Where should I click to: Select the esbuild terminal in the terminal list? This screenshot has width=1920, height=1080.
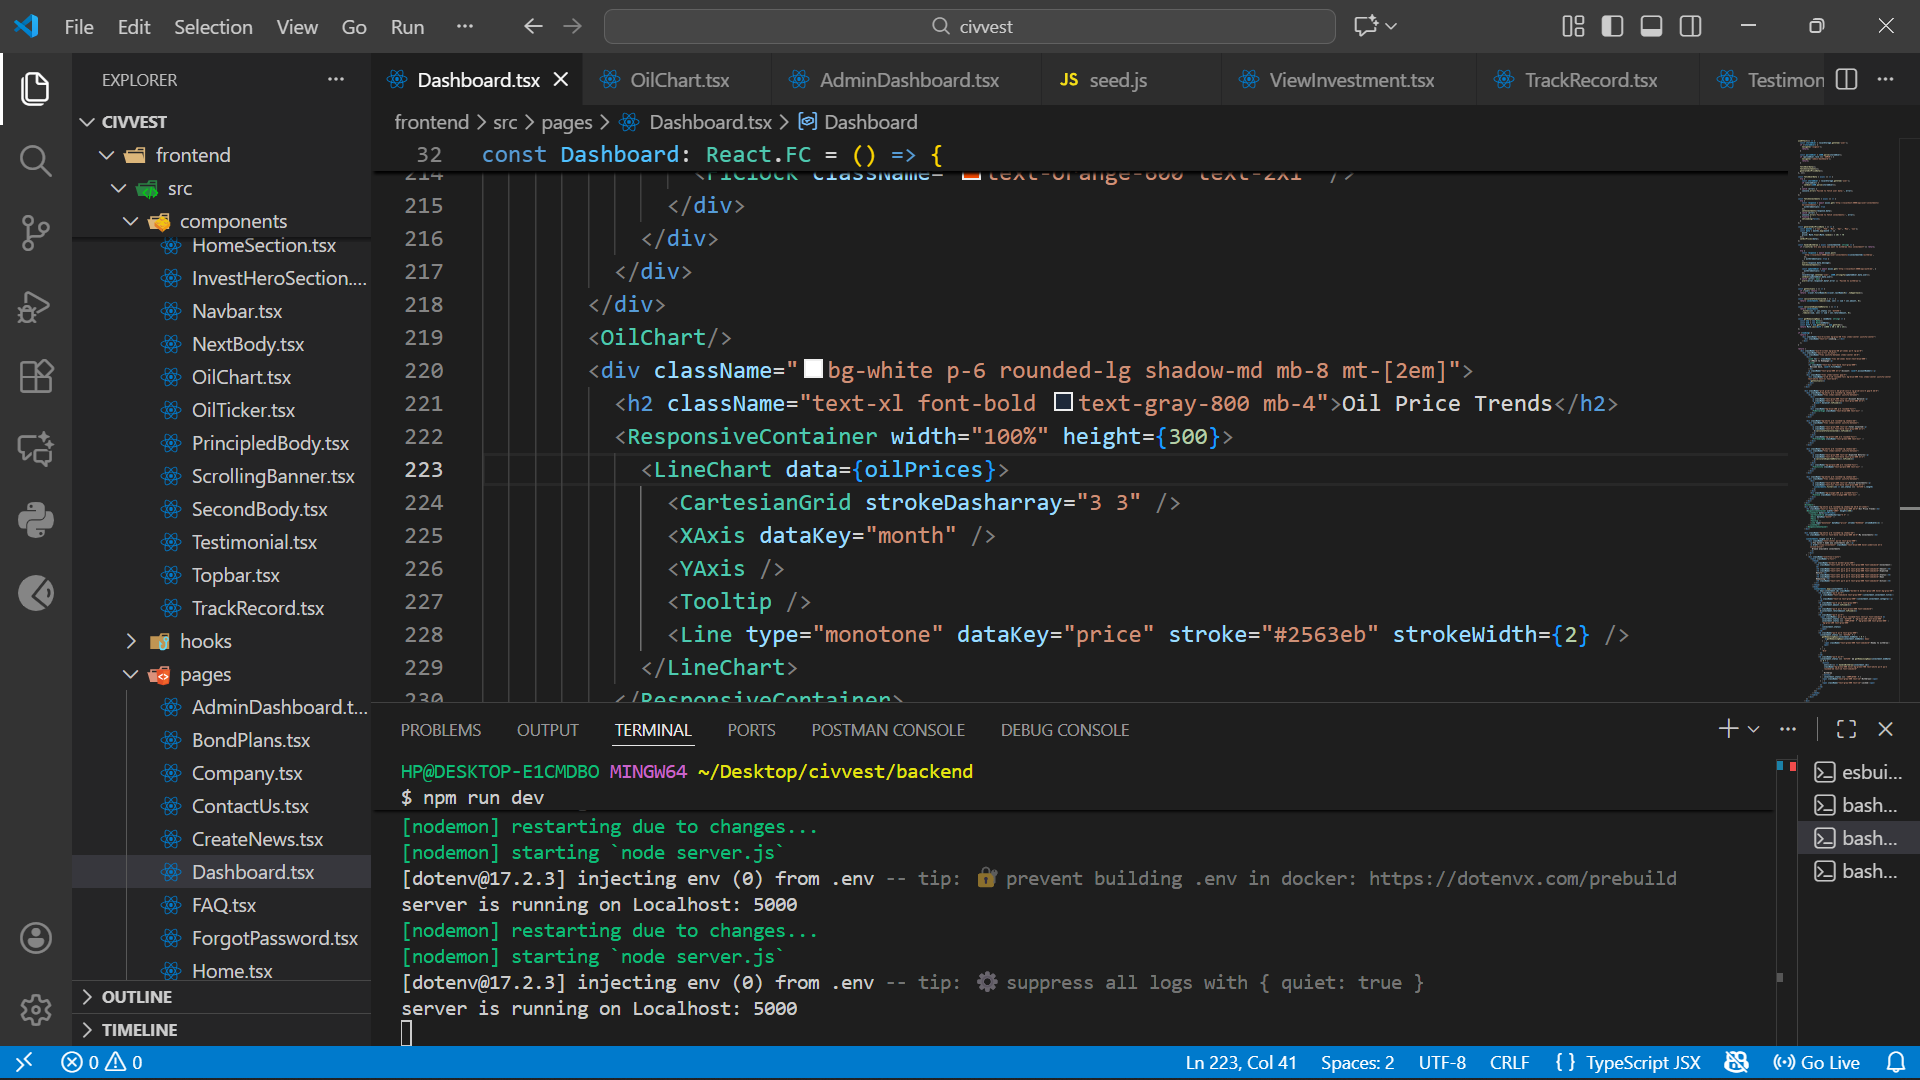click(x=1858, y=772)
